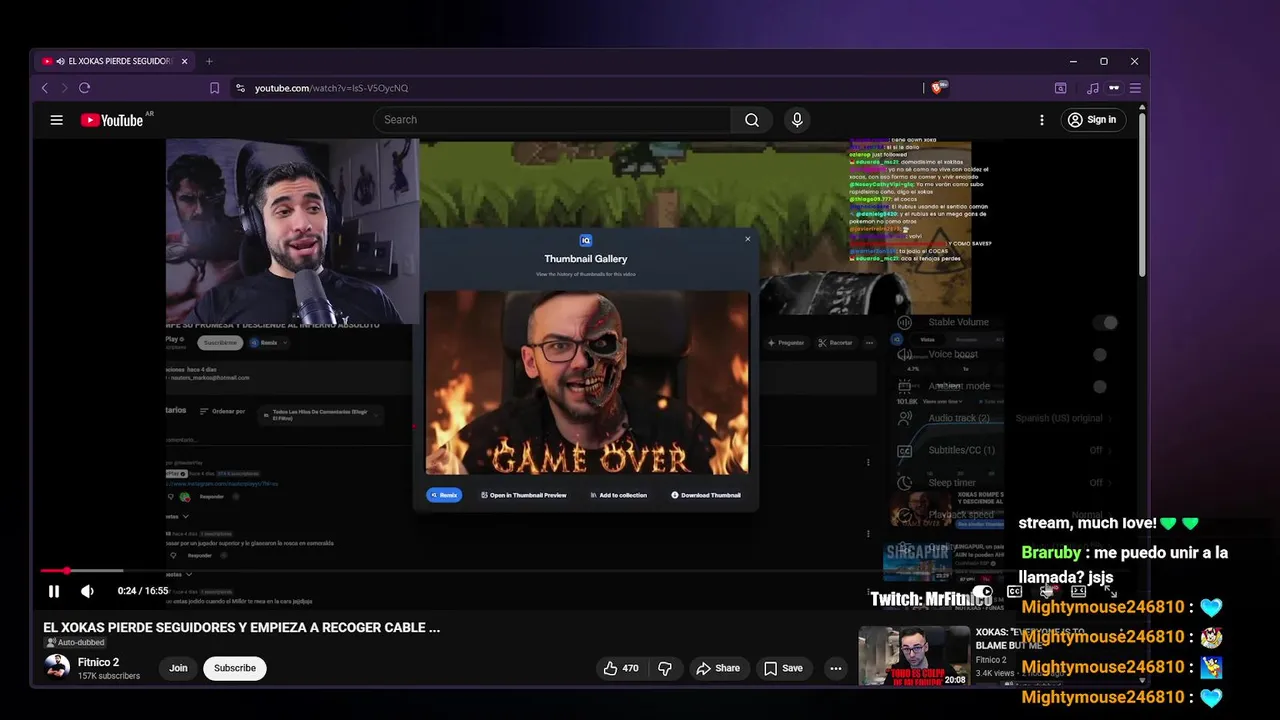The width and height of the screenshot is (1280, 720).
Task: Toggle the Stable Volume switch
Action: (1105, 322)
